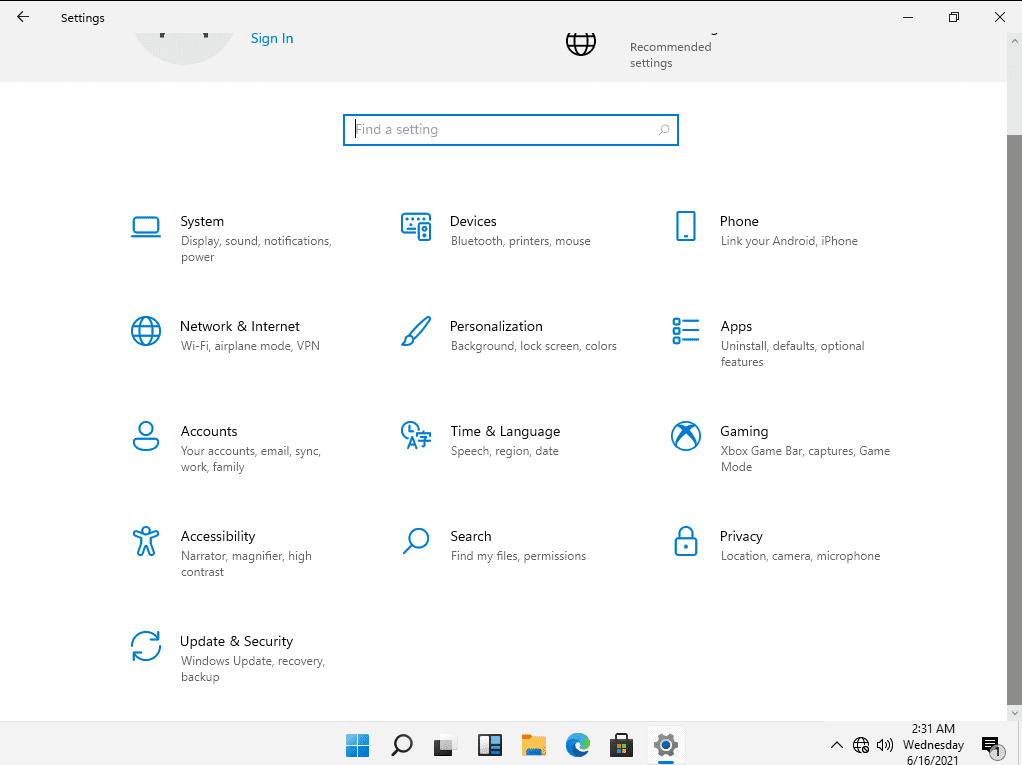
Task: Open the System category title
Action: click(x=202, y=222)
